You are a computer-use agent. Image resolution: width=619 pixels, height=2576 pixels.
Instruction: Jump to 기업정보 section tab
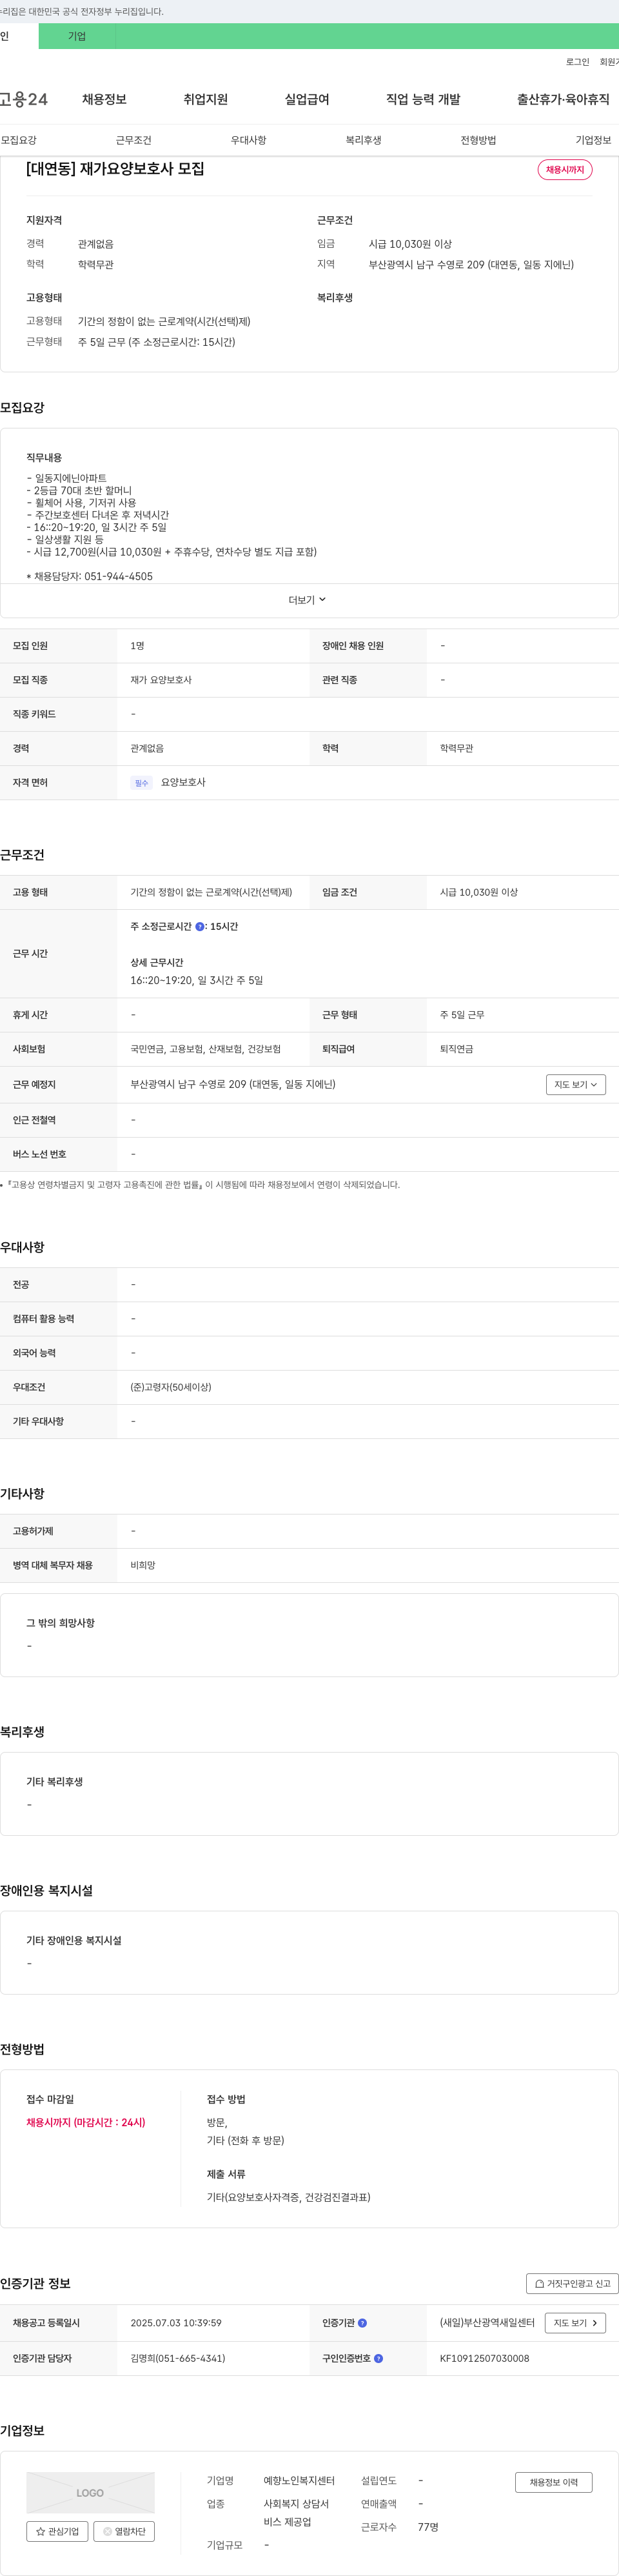point(593,140)
